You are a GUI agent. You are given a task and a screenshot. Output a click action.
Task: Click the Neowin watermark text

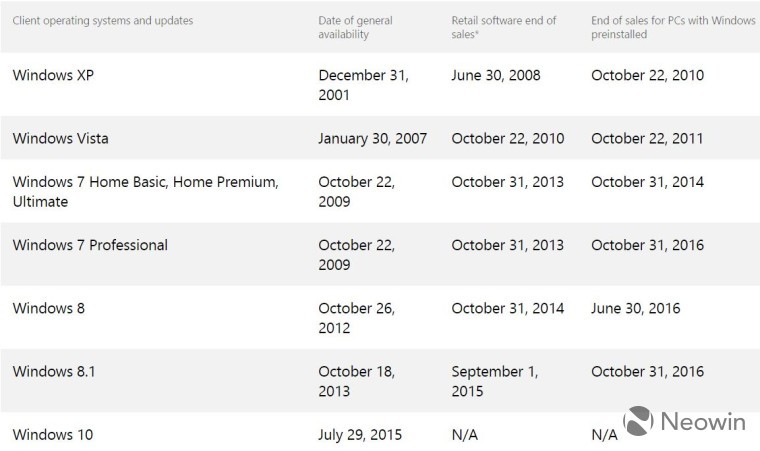coord(703,421)
